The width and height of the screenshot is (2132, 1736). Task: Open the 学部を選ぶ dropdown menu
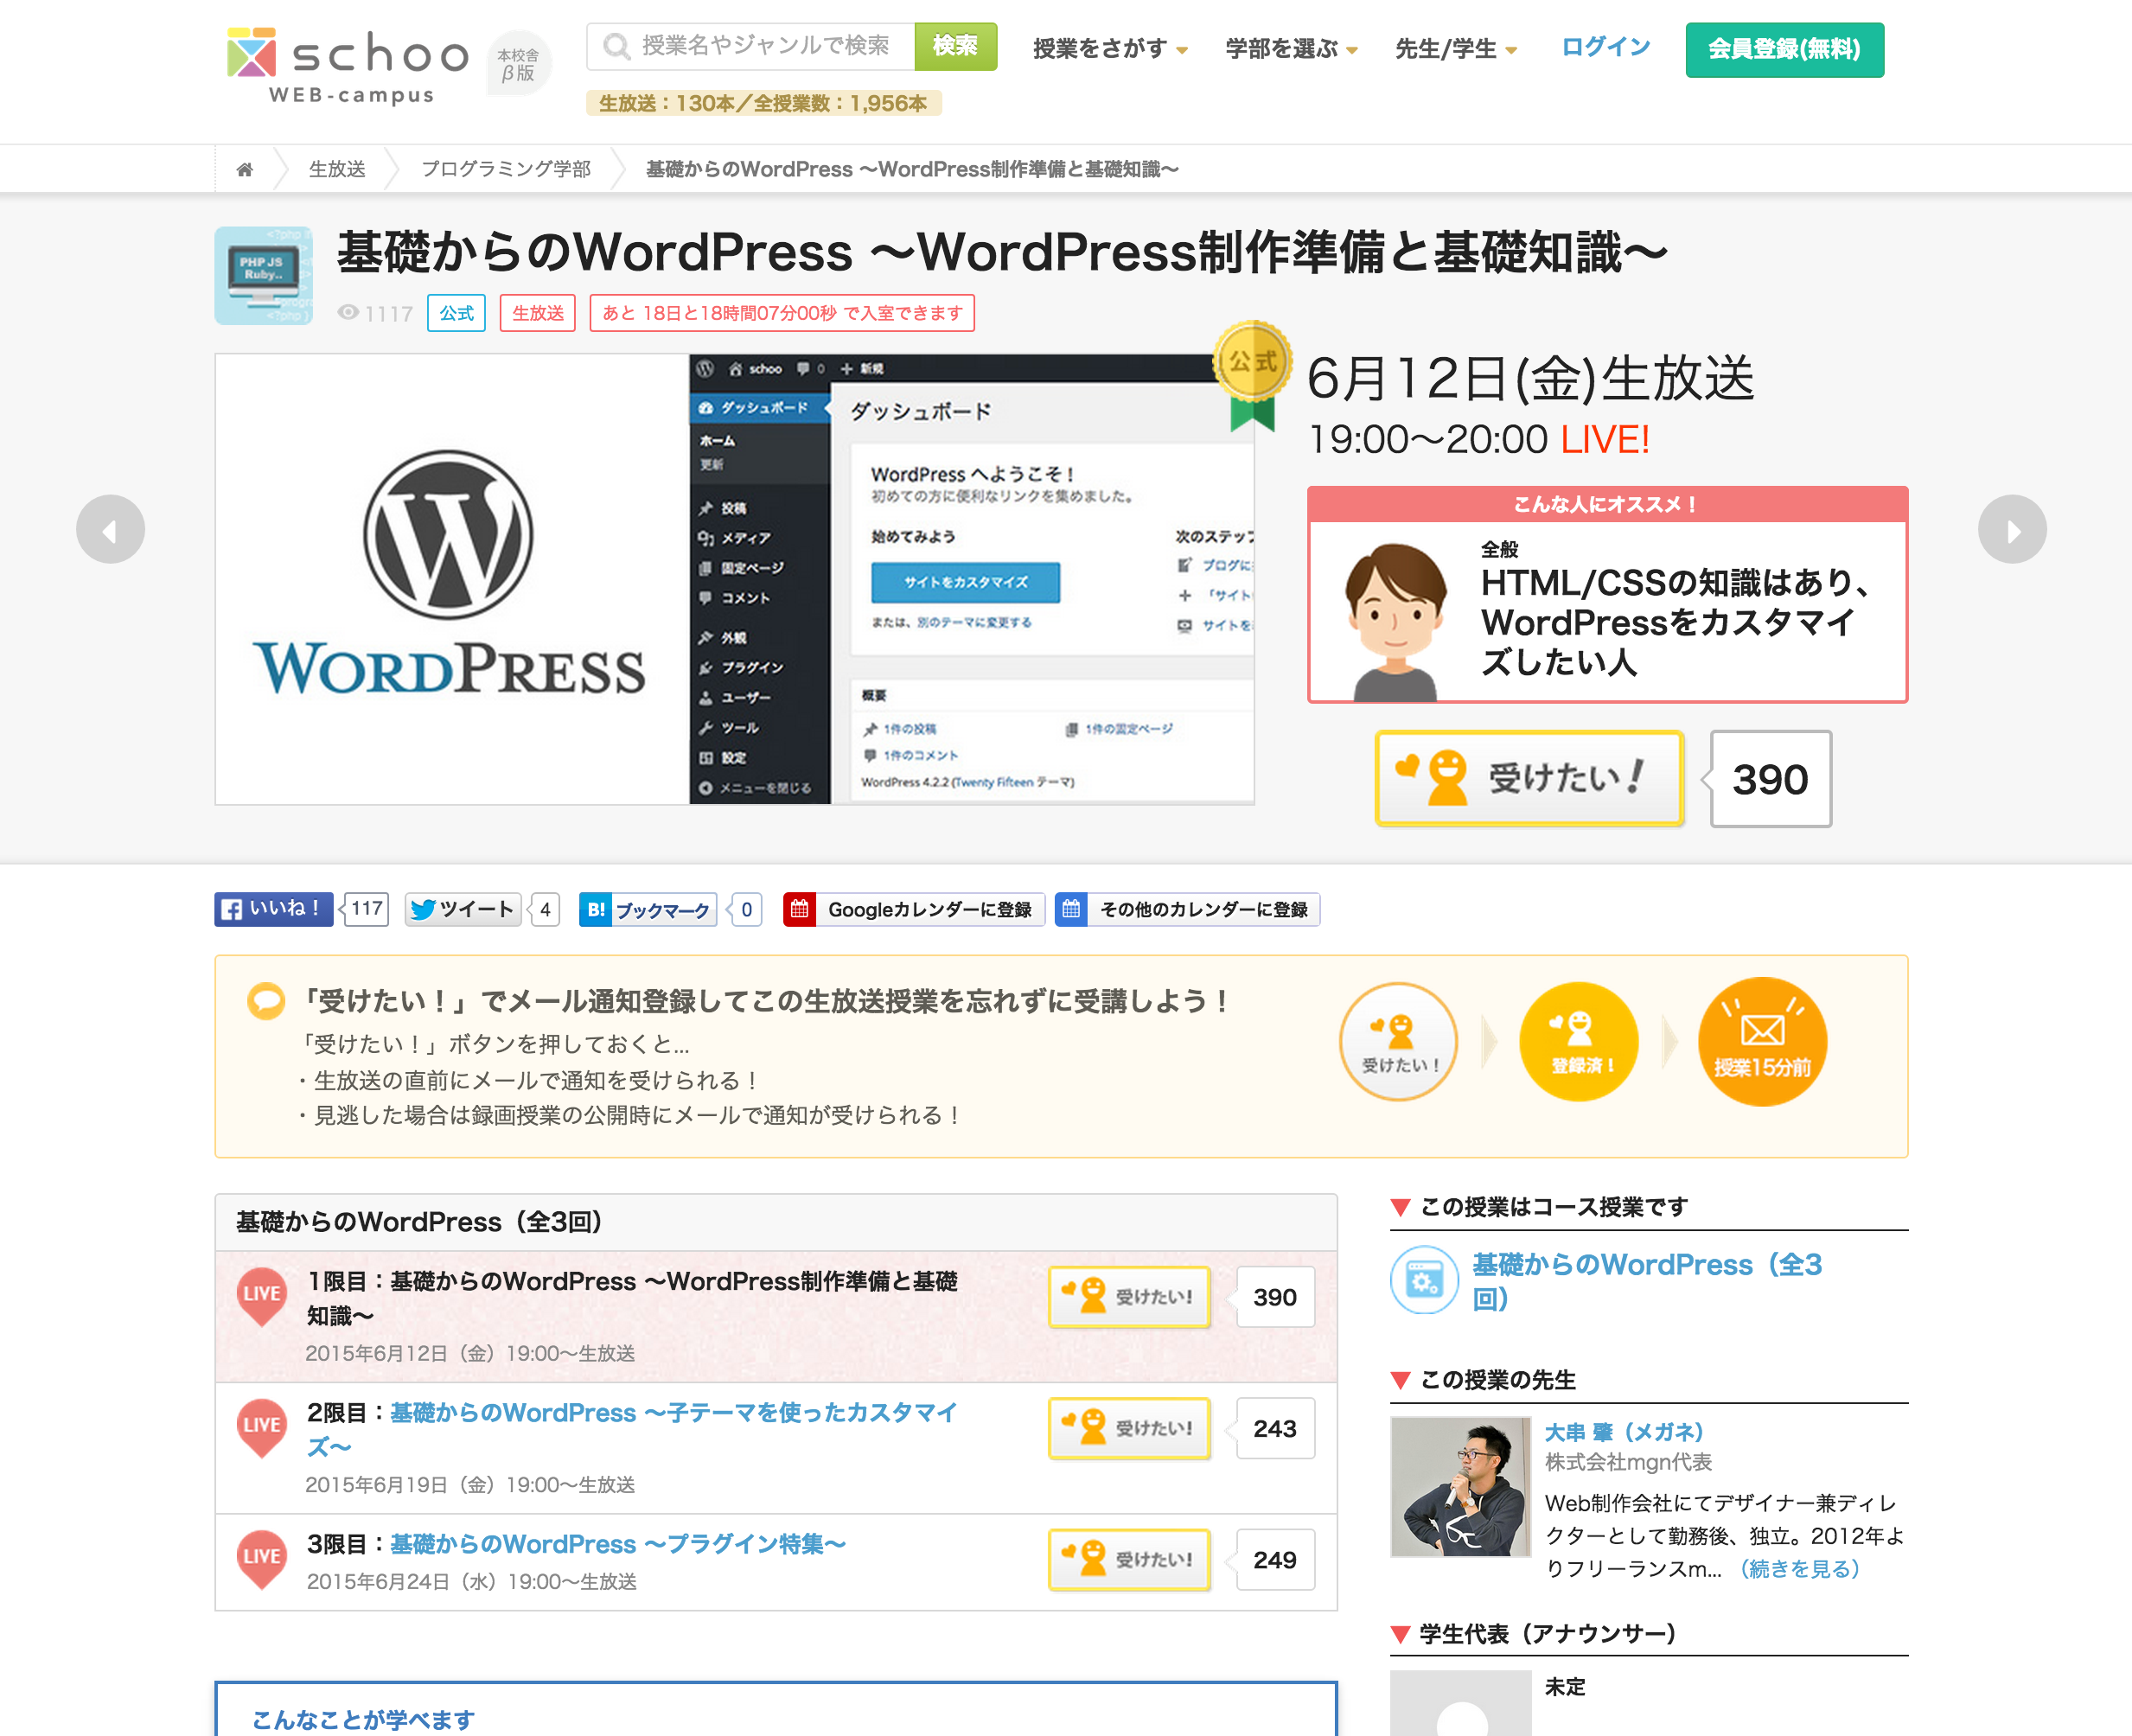pos(1291,48)
